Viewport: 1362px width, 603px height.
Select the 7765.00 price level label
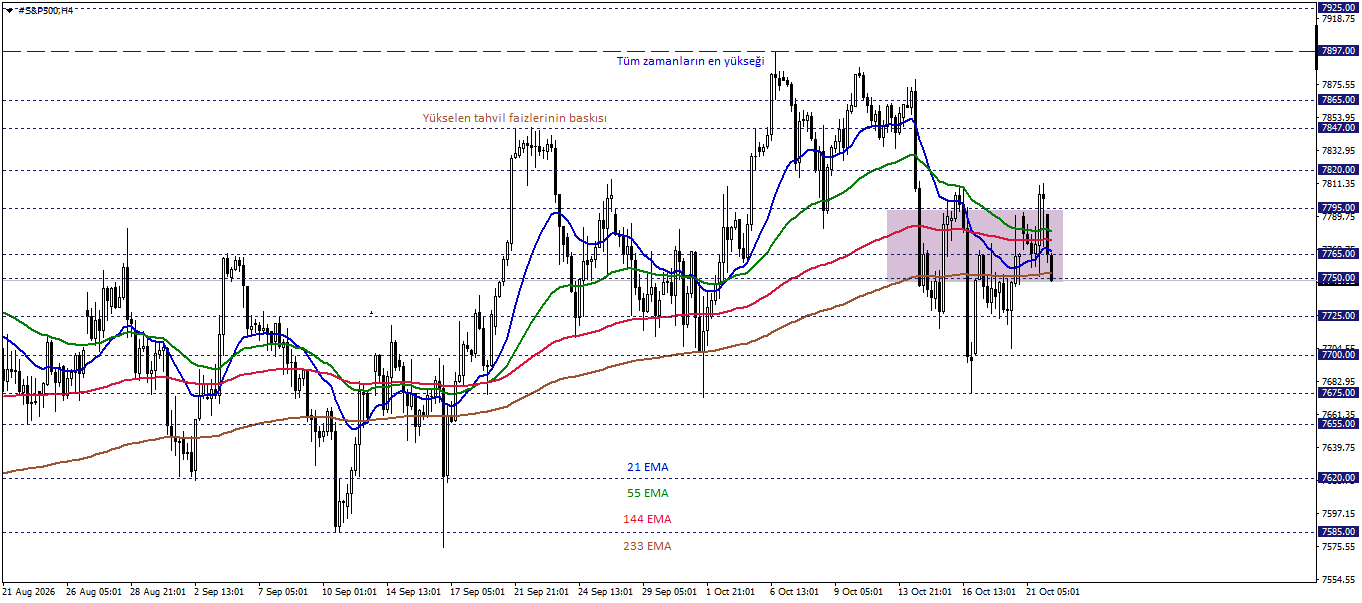[x=1338, y=254]
